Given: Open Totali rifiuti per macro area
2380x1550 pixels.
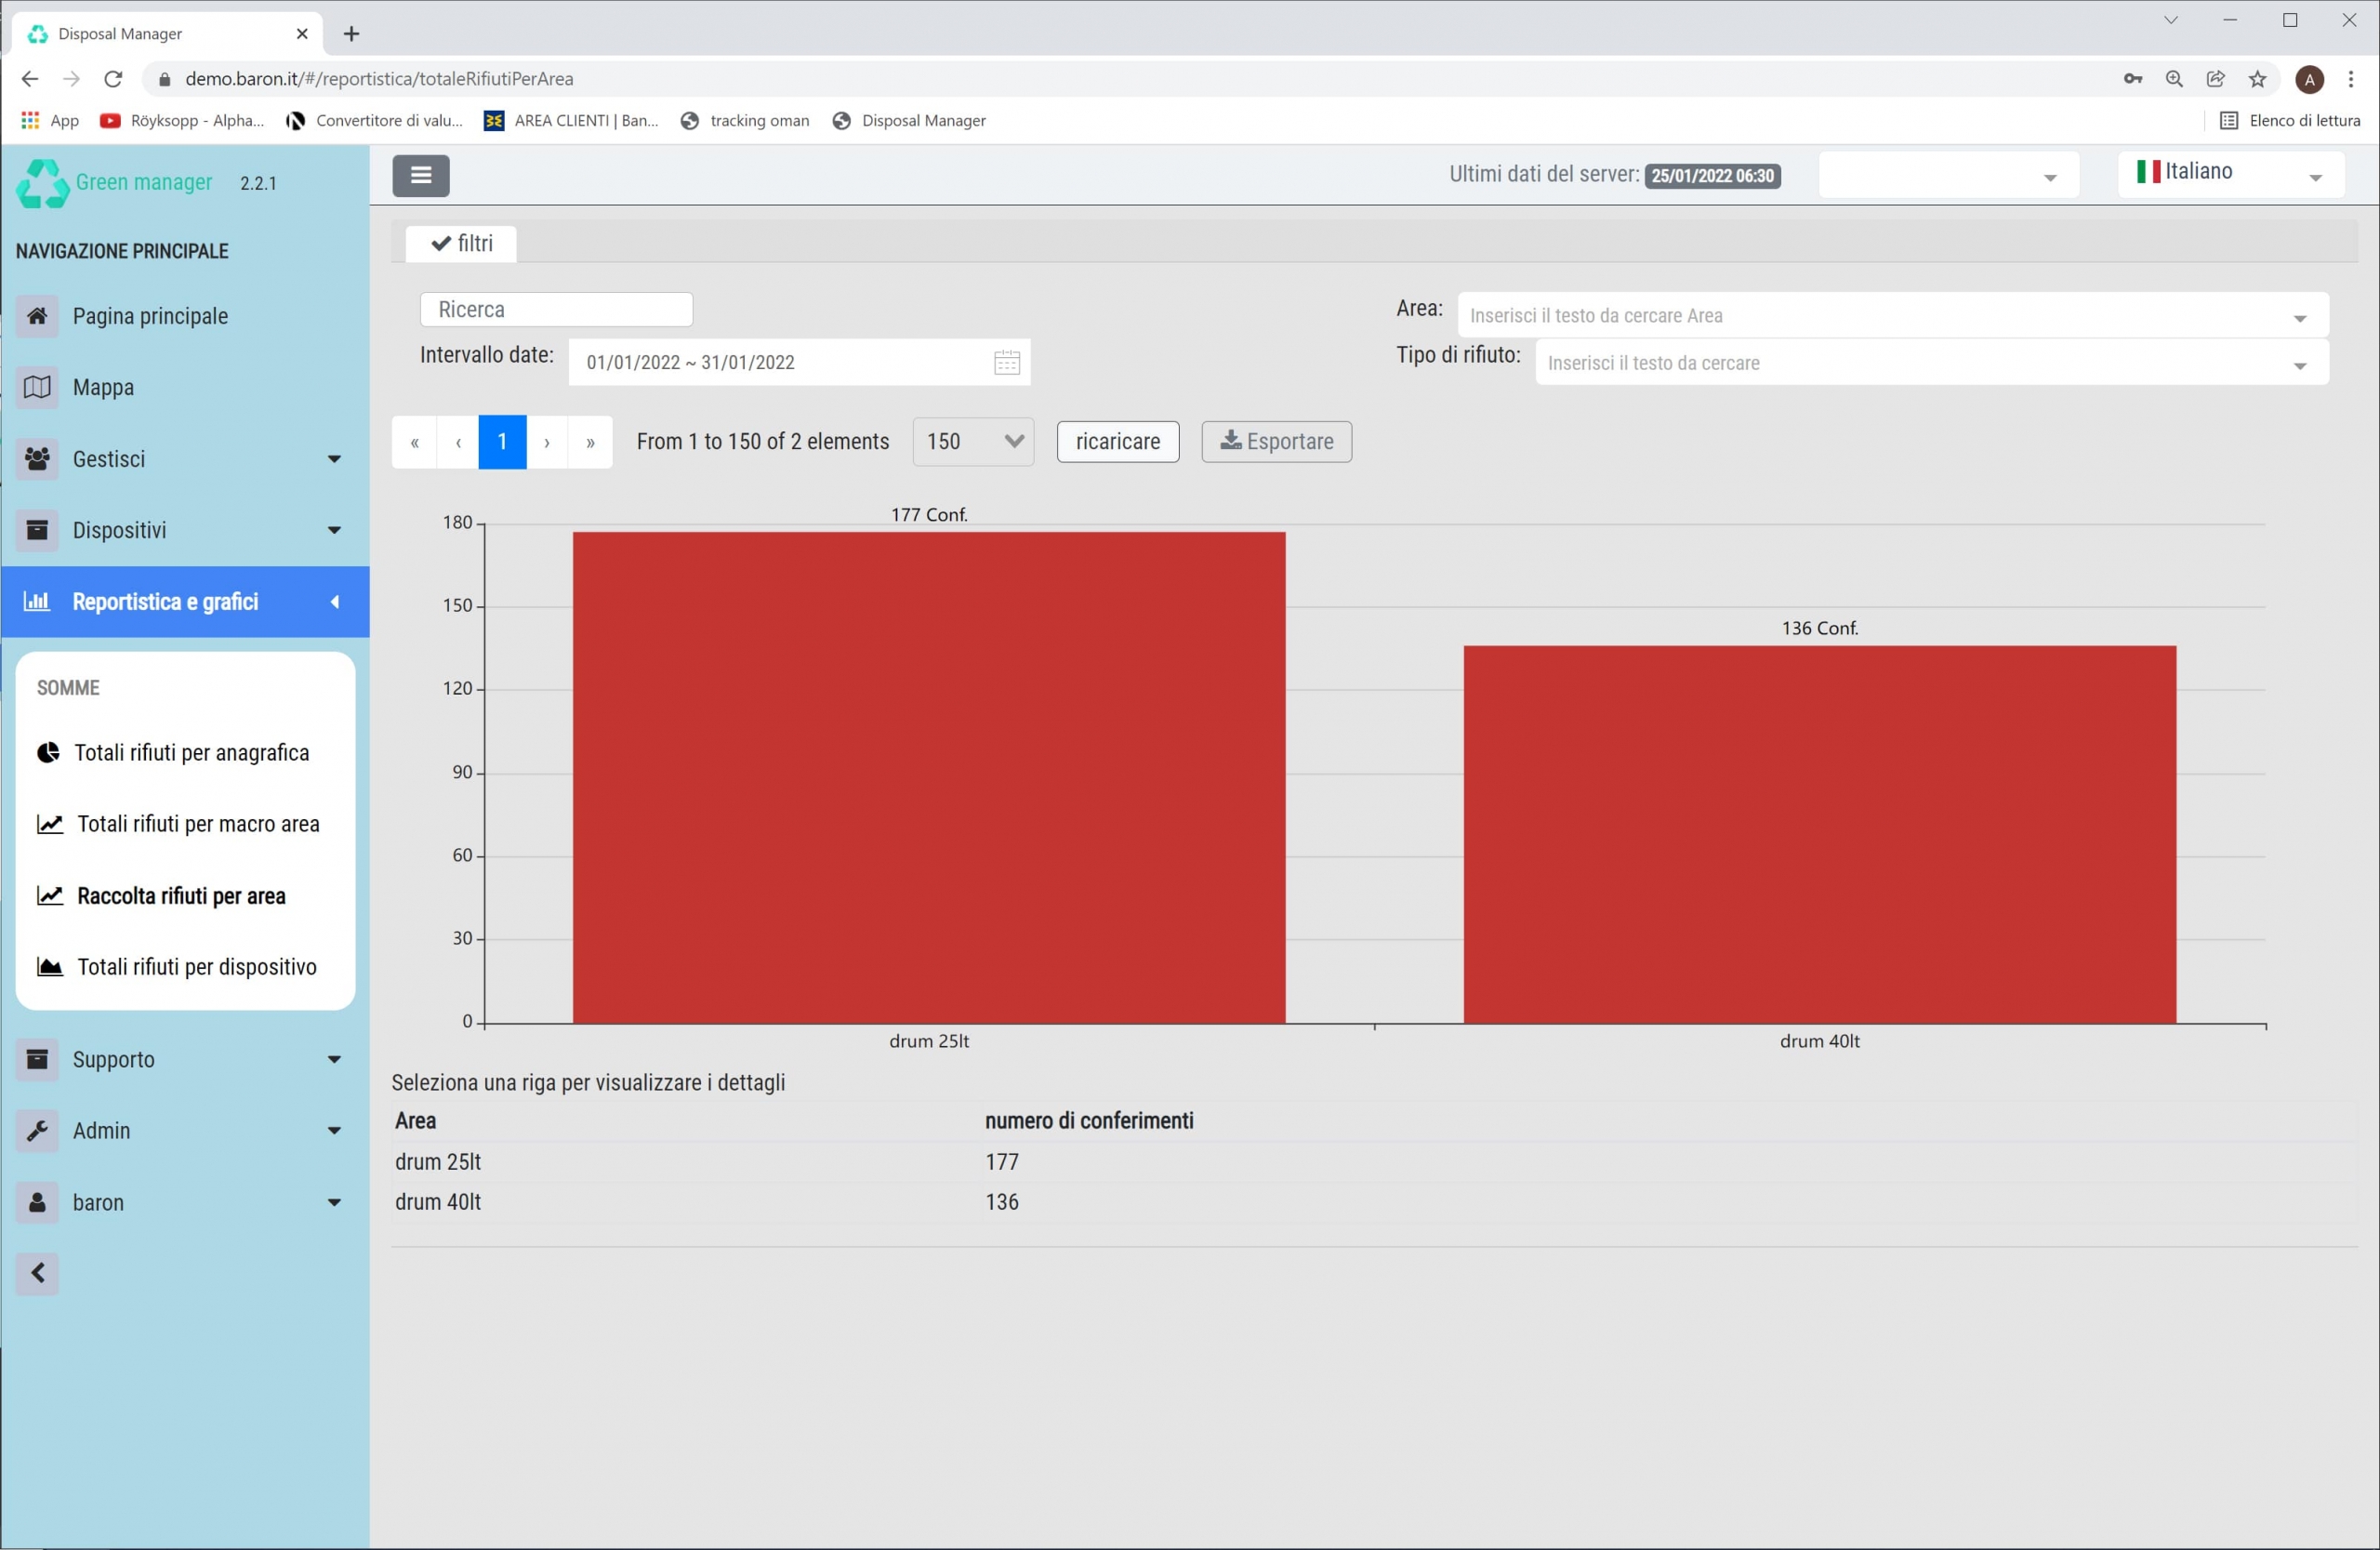Looking at the screenshot, I should point(198,824).
